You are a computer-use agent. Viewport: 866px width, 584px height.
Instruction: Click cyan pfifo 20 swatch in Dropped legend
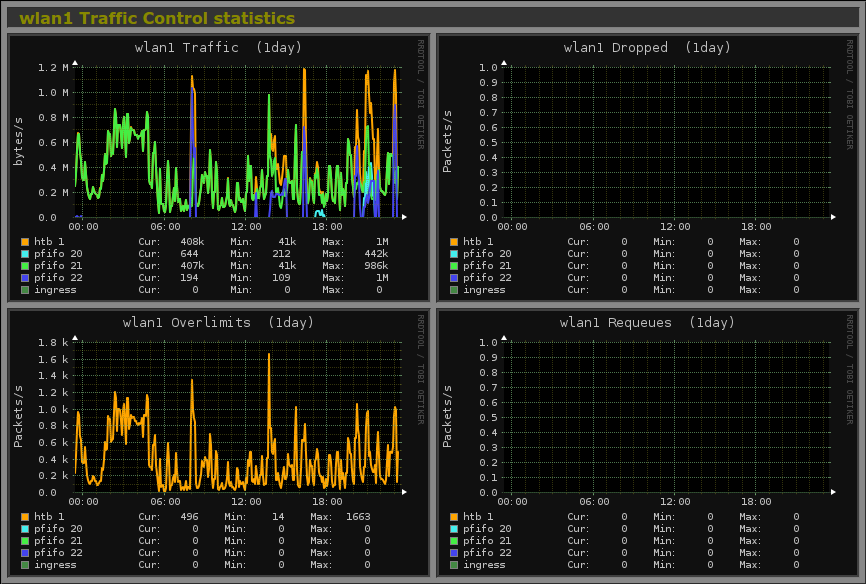click(x=454, y=254)
